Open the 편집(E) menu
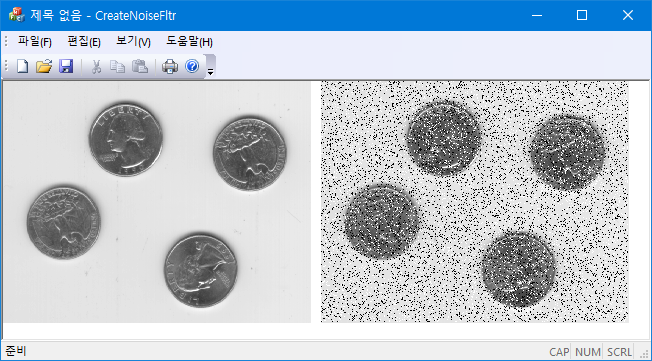Image resolution: width=652 pixels, height=361 pixels. tap(84, 42)
